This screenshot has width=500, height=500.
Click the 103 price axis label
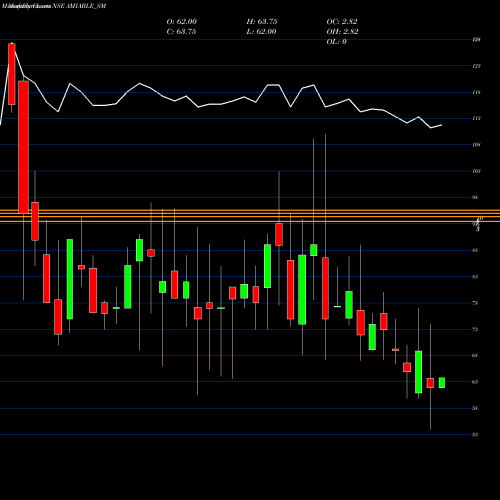coord(476,171)
